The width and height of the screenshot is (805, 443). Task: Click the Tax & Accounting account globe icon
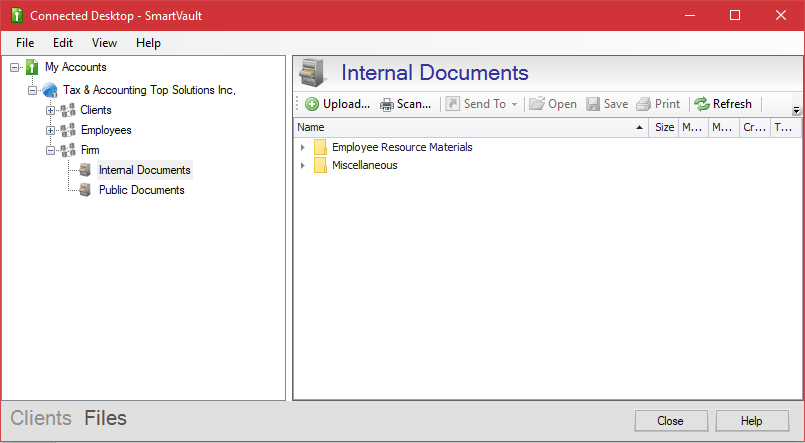[x=50, y=90]
